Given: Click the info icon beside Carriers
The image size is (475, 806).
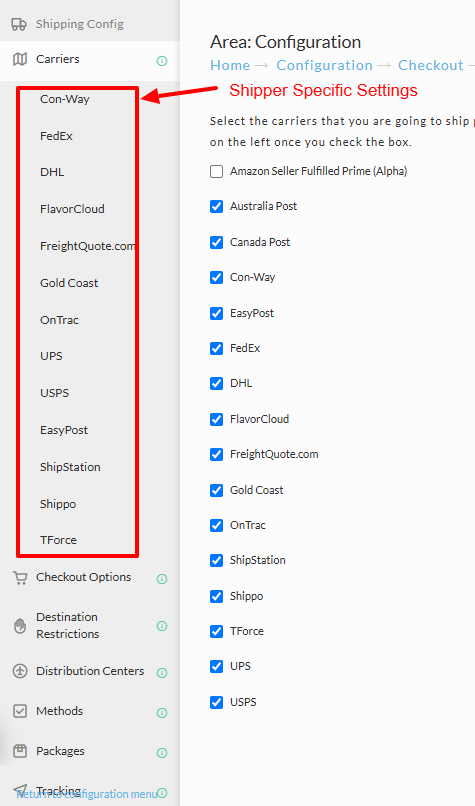Looking at the screenshot, I should [x=162, y=61].
